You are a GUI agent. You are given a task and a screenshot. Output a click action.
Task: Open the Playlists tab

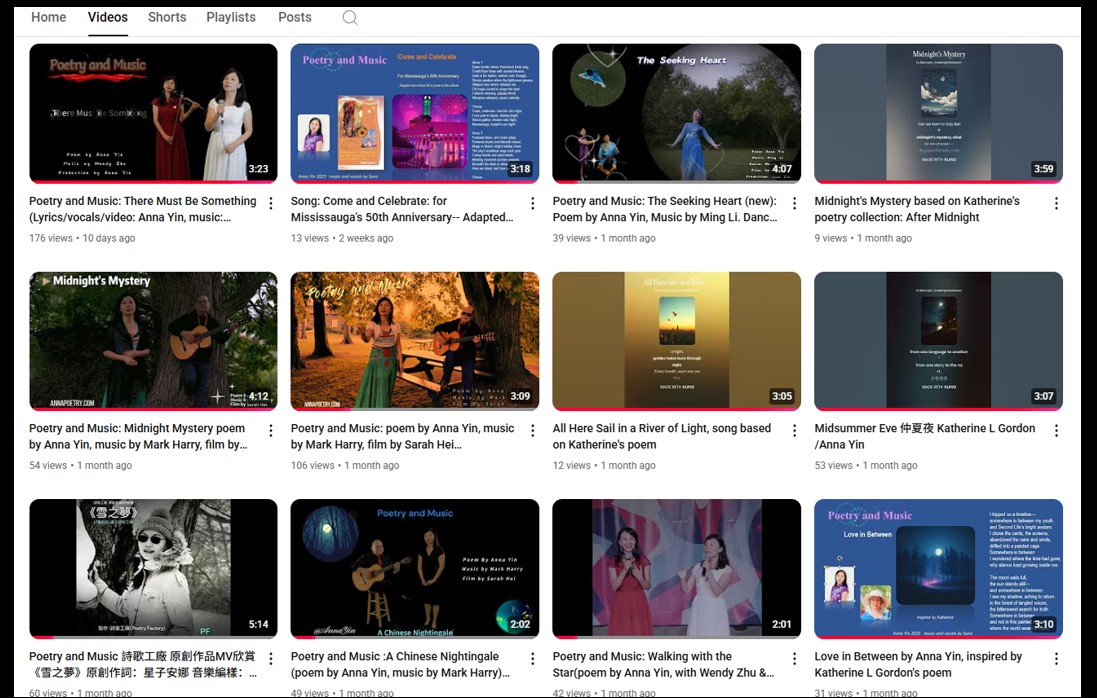(231, 17)
